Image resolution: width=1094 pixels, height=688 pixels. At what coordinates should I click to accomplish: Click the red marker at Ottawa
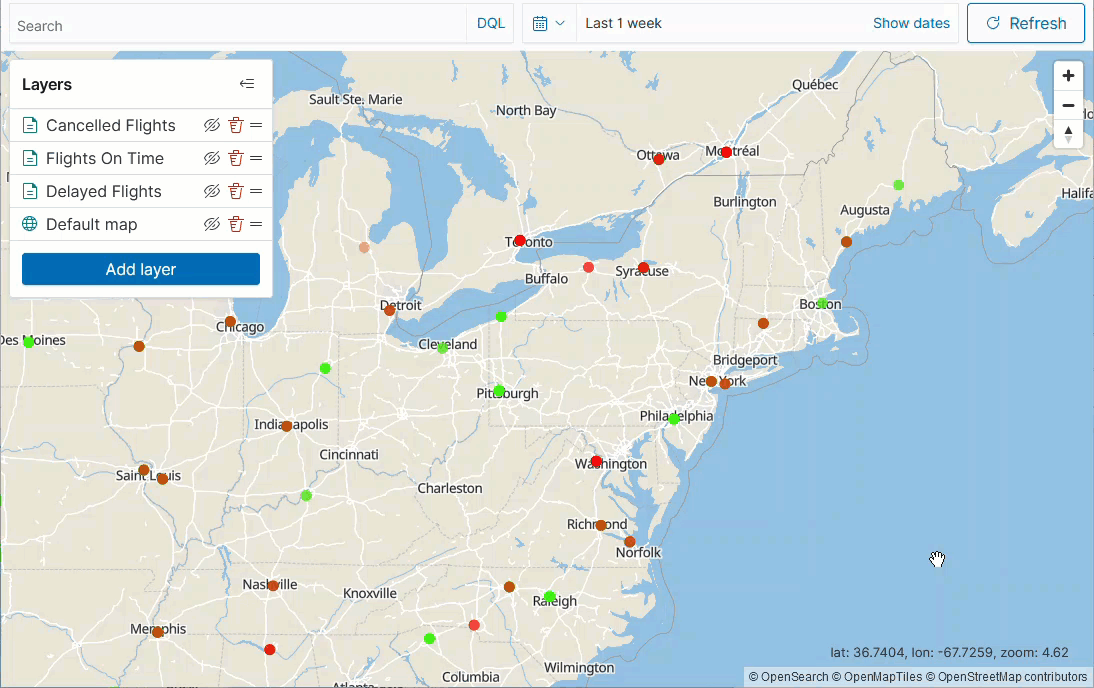[x=659, y=159]
